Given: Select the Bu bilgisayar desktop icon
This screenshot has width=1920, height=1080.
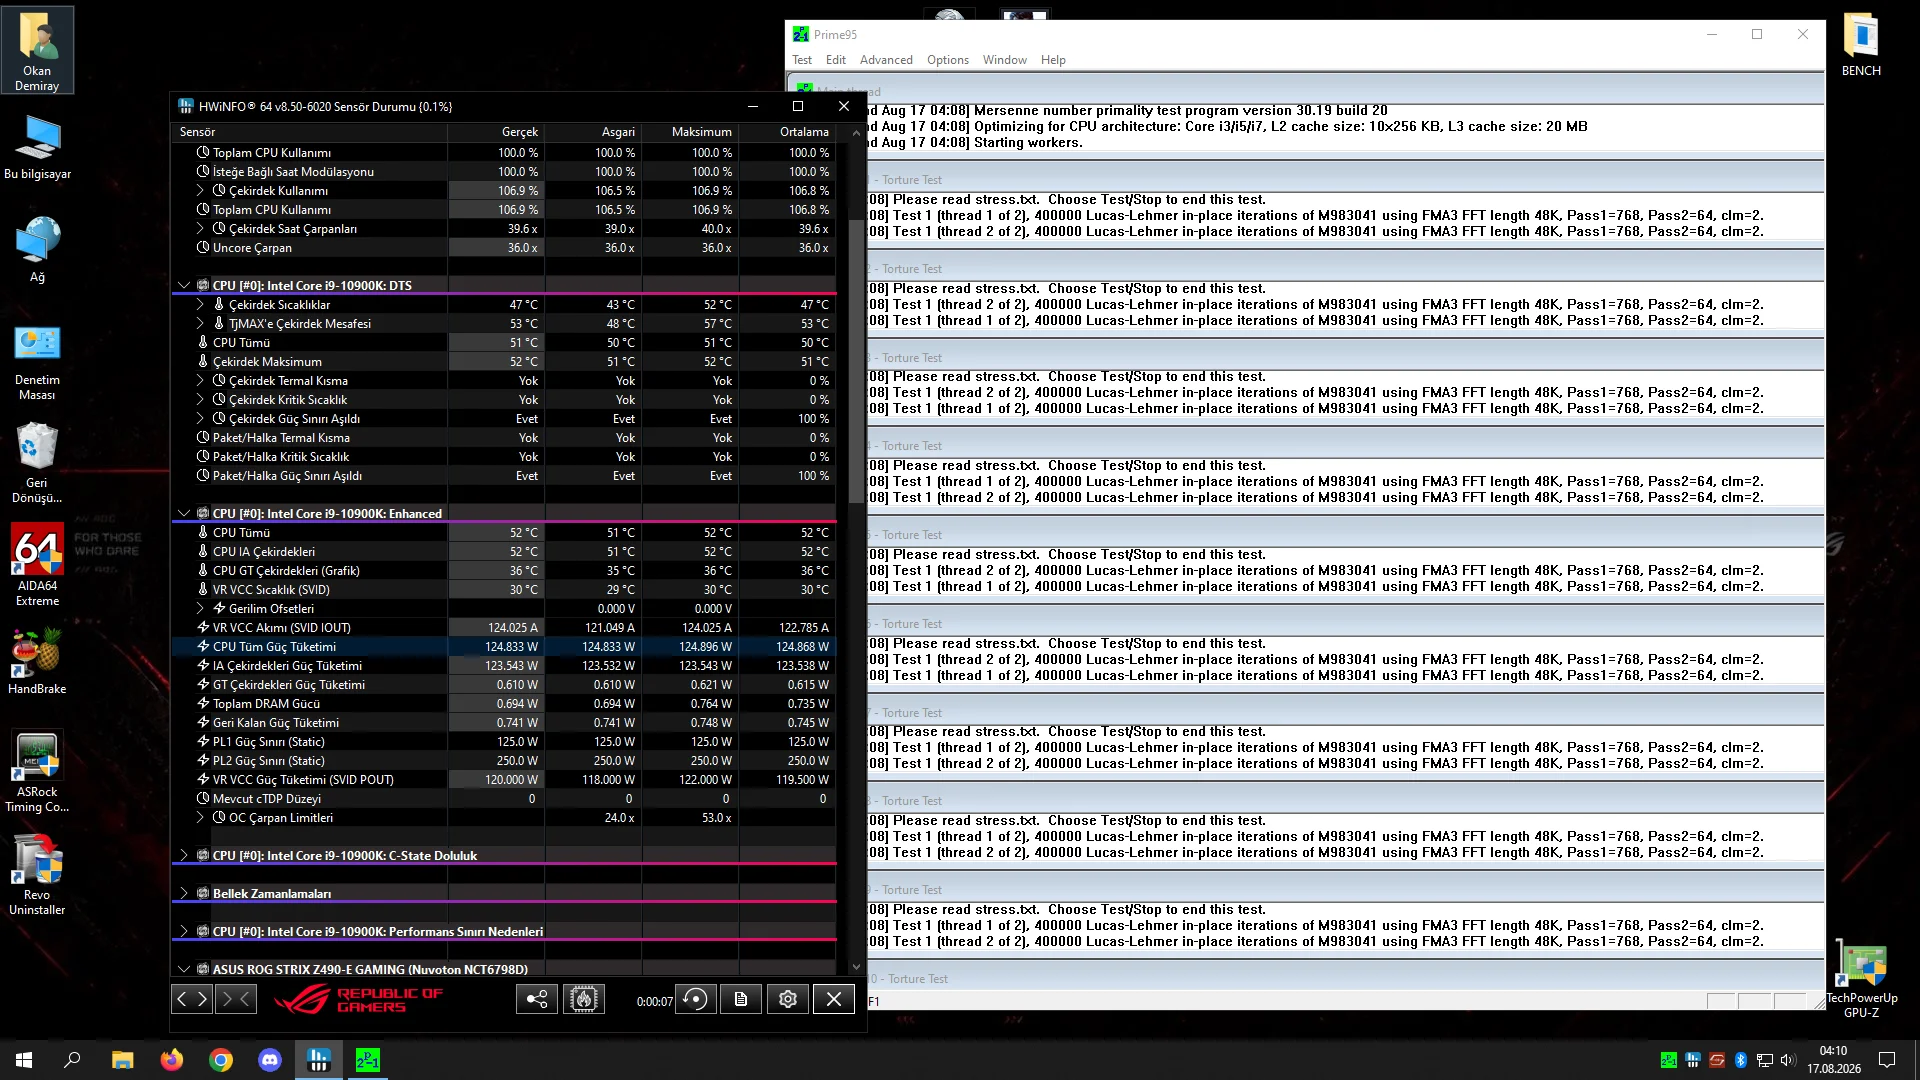Looking at the screenshot, I should 37,147.
